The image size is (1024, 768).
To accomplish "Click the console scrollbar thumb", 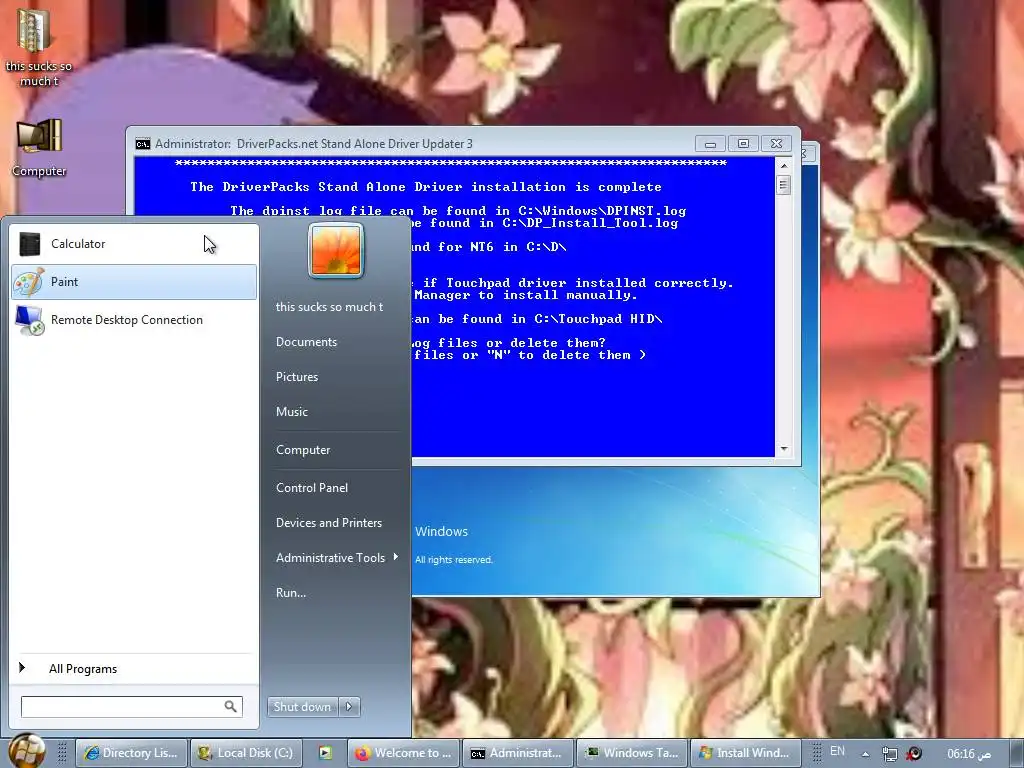I will tap(784, 185).
